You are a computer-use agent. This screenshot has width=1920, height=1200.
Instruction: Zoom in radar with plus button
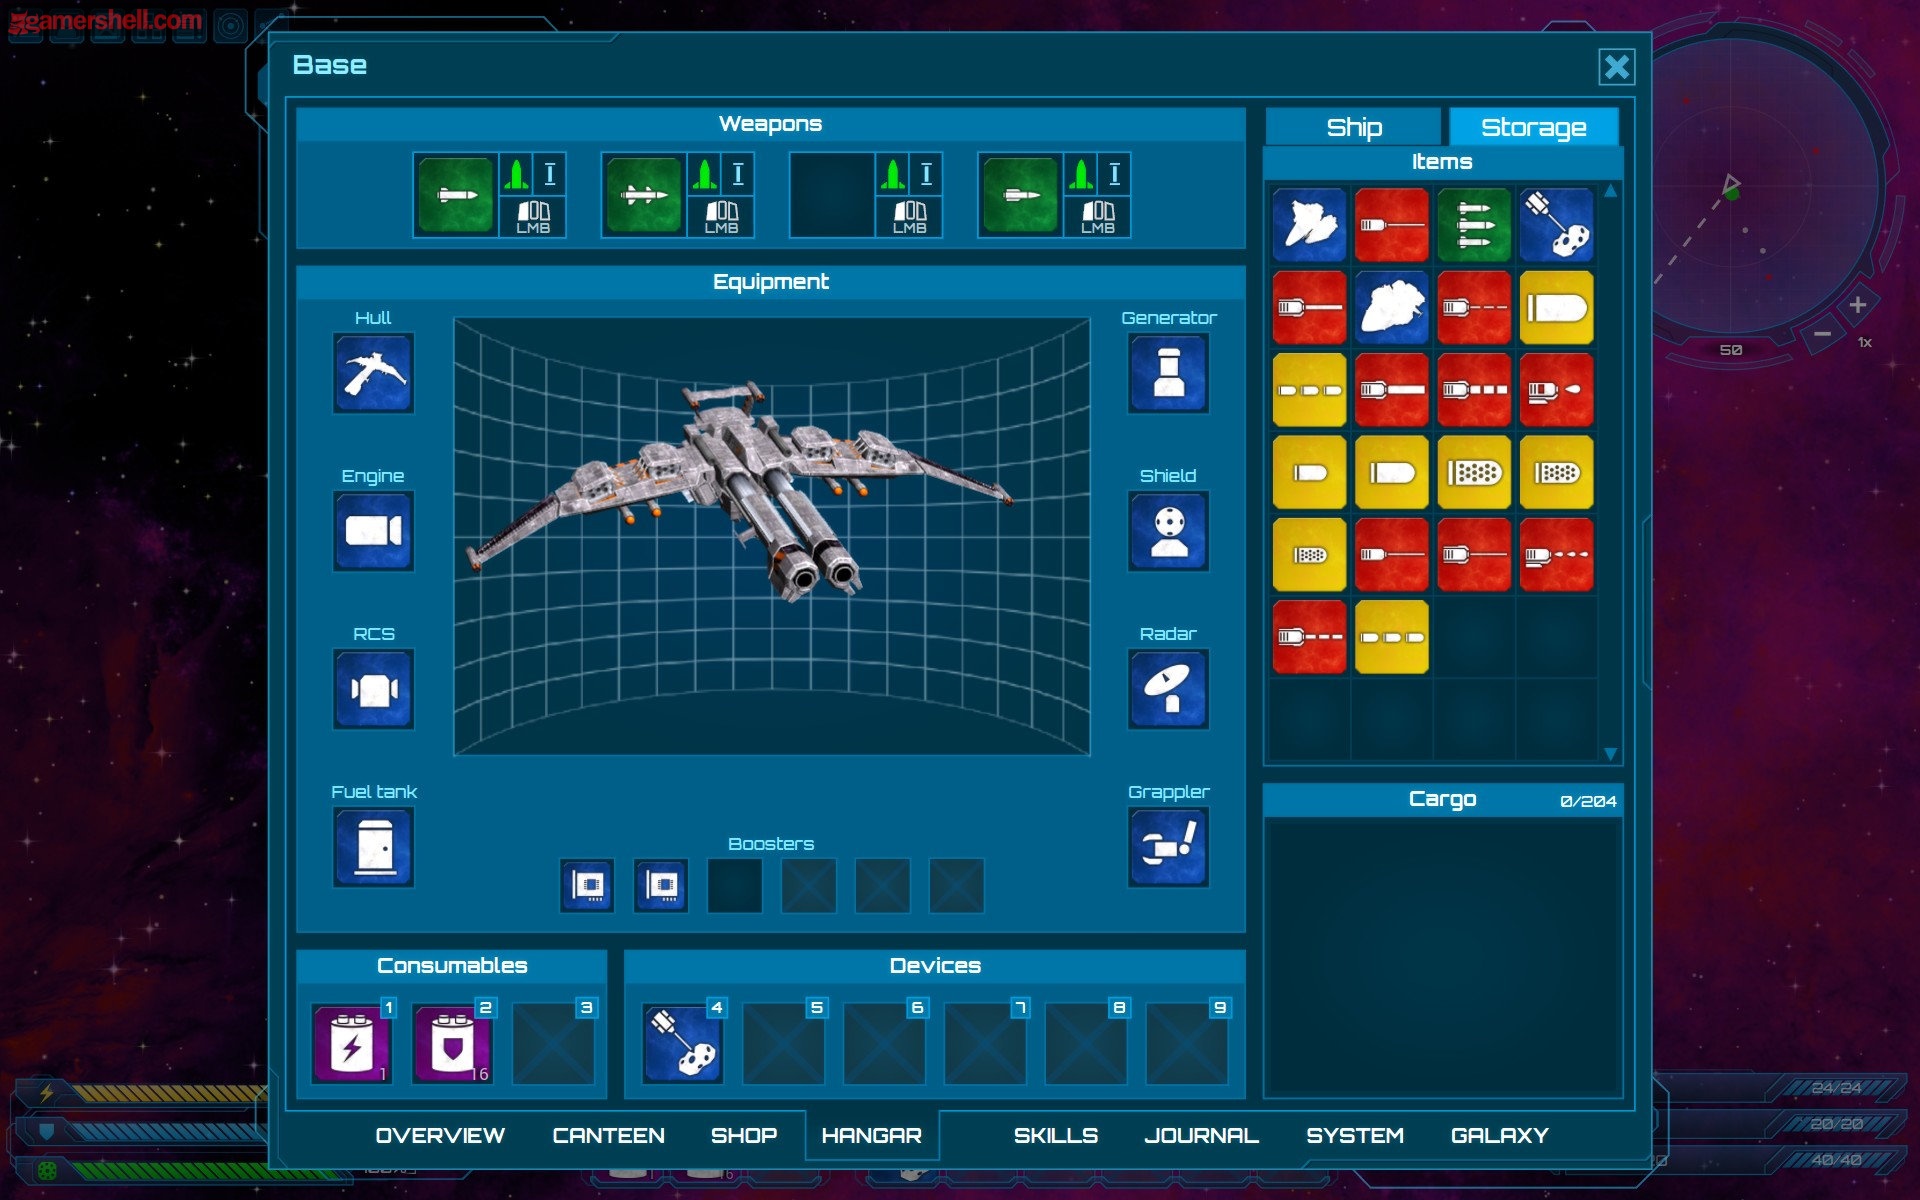1857,305
